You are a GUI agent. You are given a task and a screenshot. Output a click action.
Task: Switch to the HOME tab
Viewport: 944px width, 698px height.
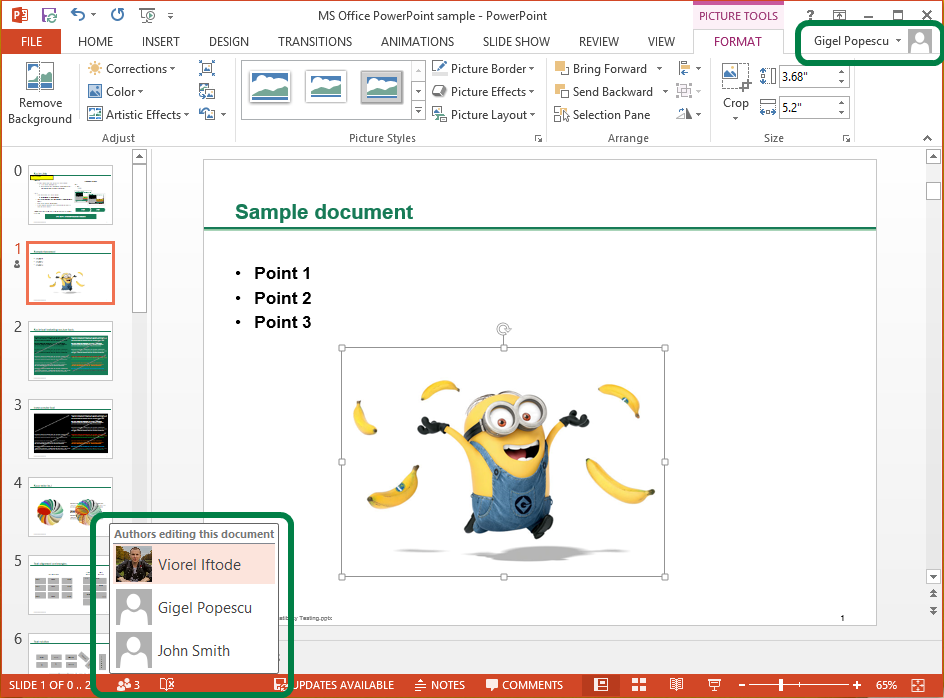pyautogui.click(x=95, y=42)
